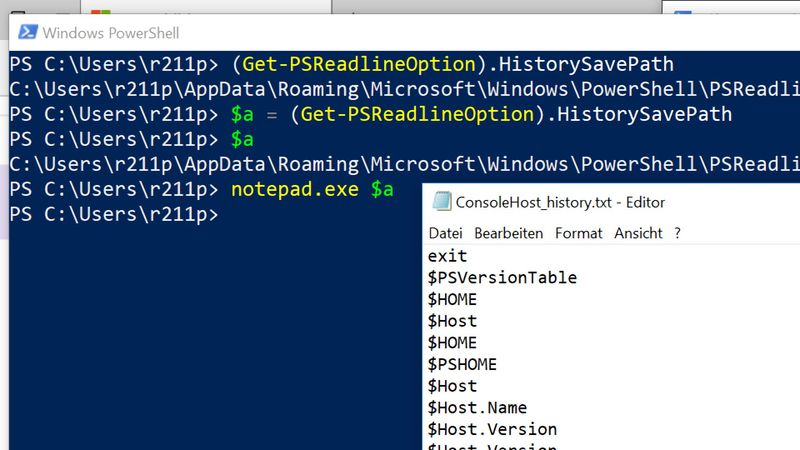Click the $PSVersionTable line in Editor
Screen dimensions: 800x450
502,278
